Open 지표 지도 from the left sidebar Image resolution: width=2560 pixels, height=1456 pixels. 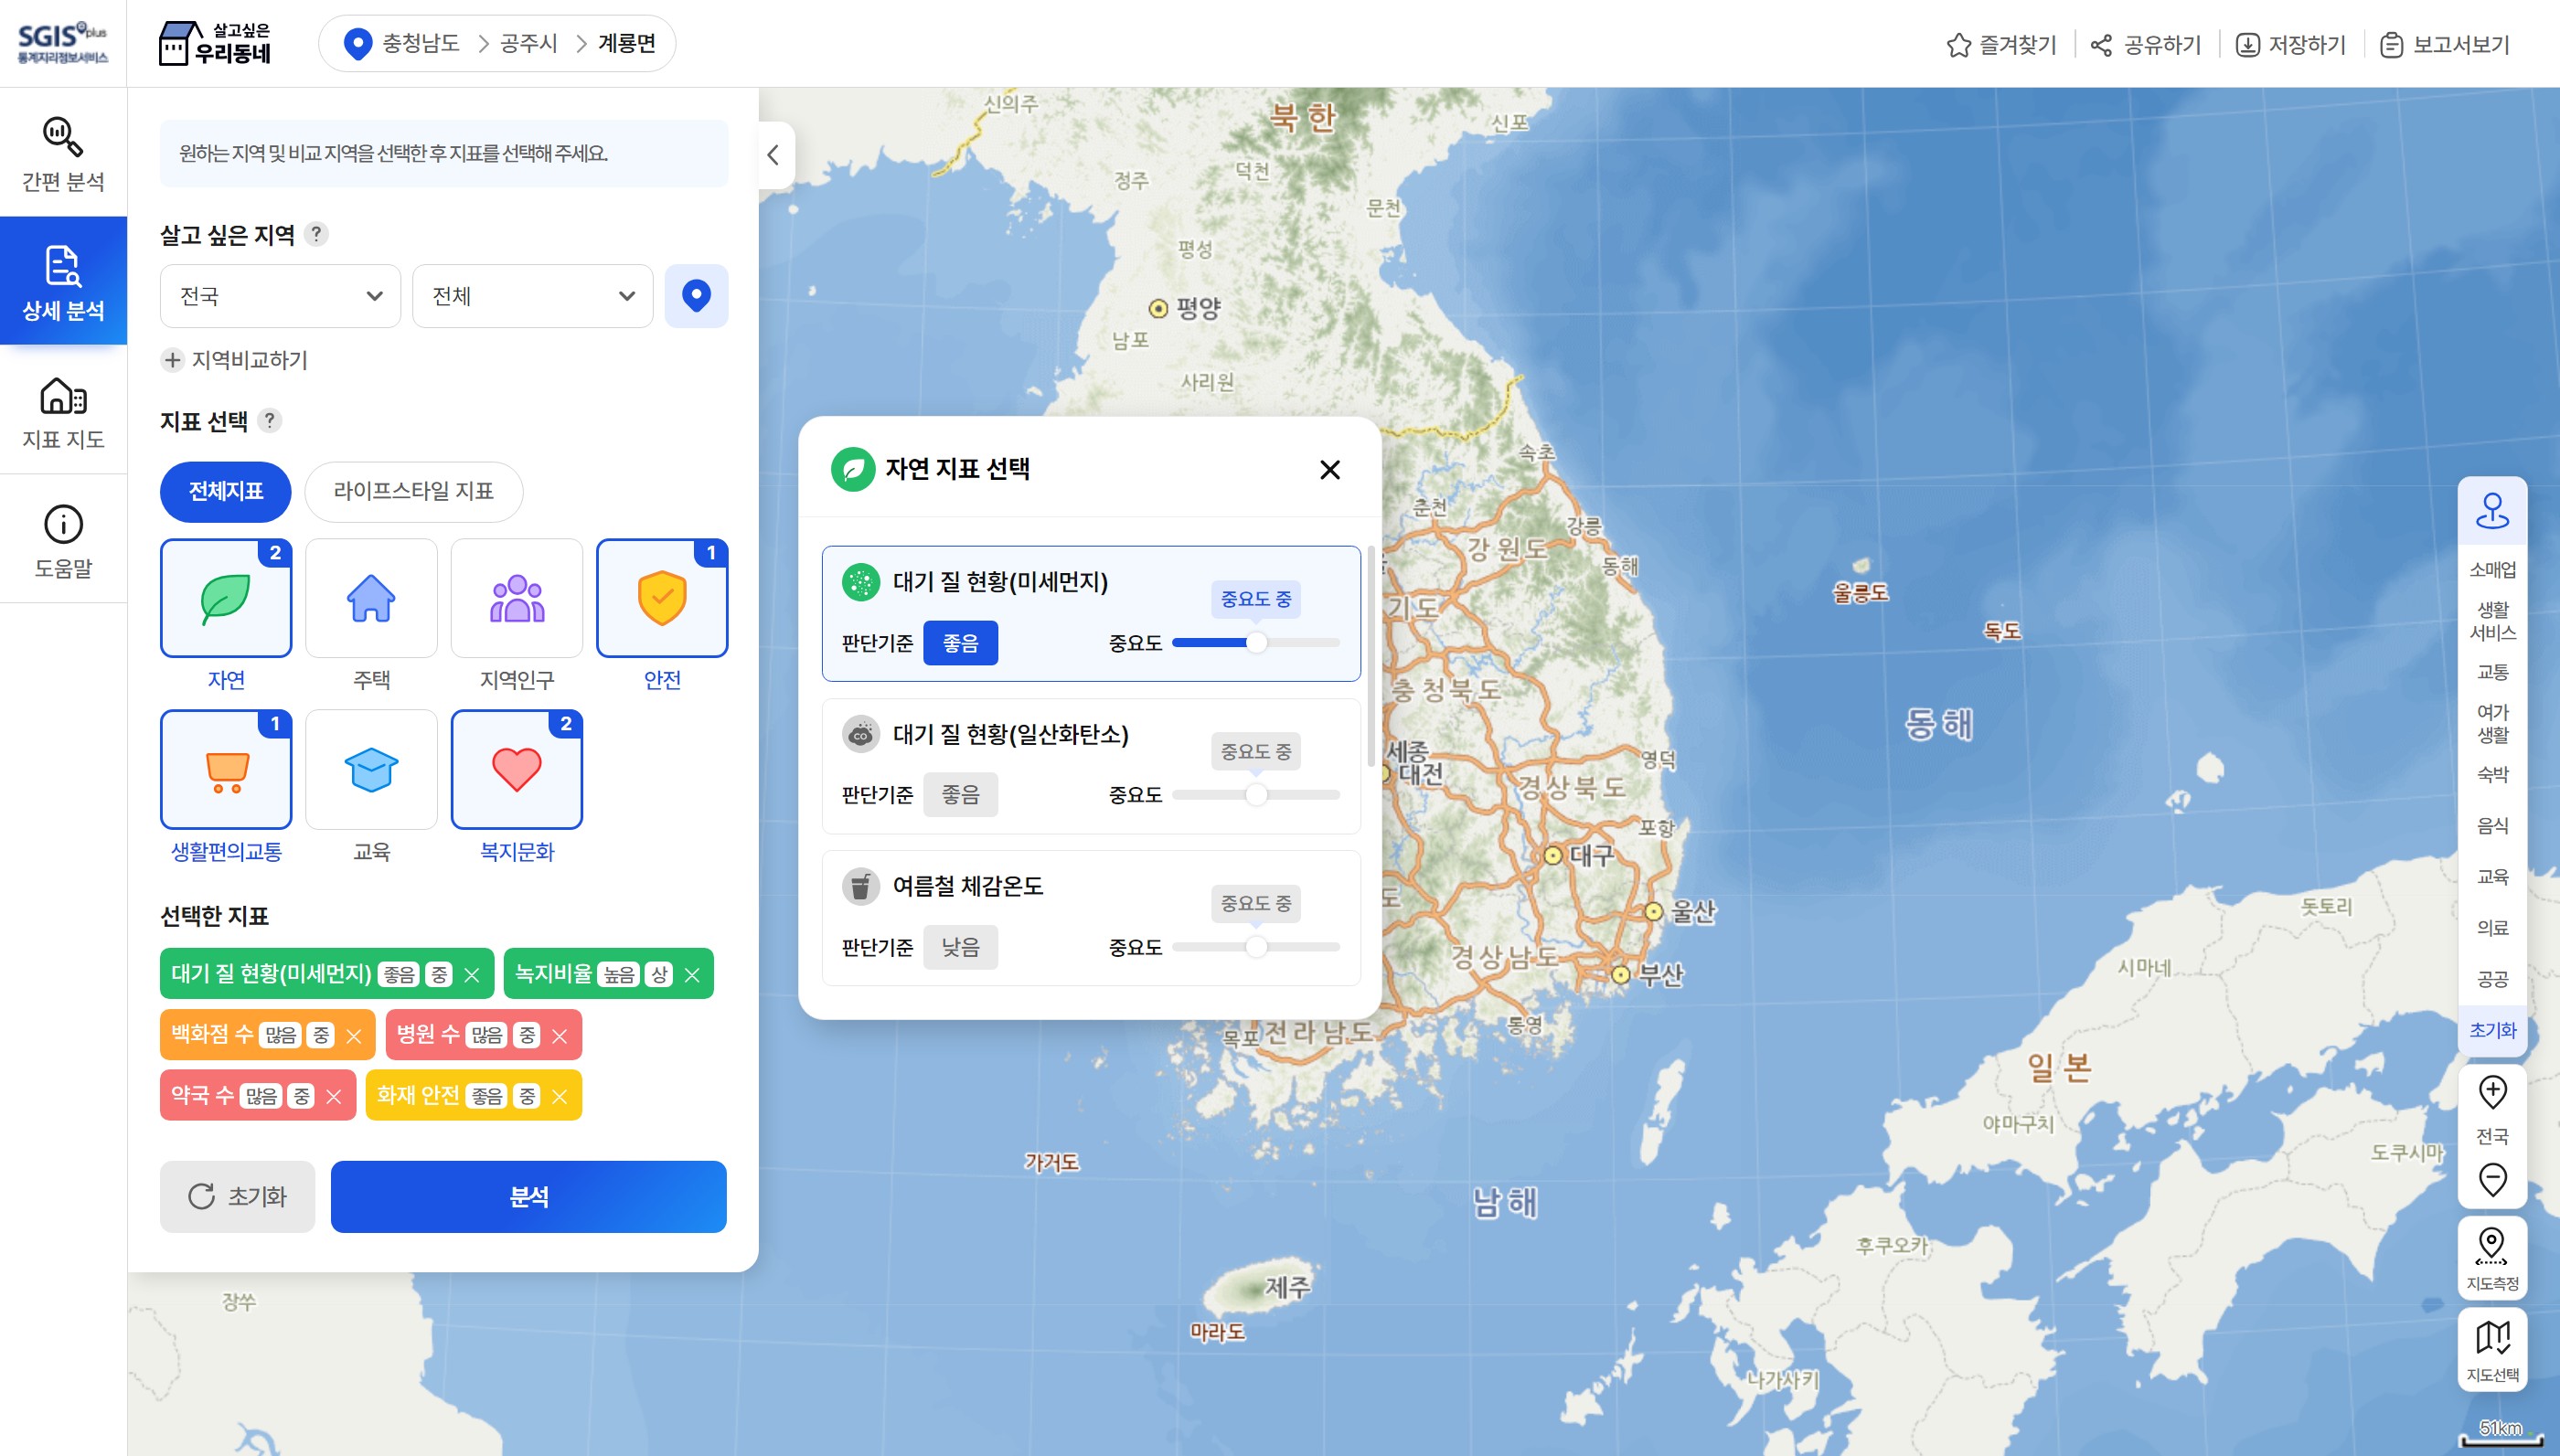point(62,411)
